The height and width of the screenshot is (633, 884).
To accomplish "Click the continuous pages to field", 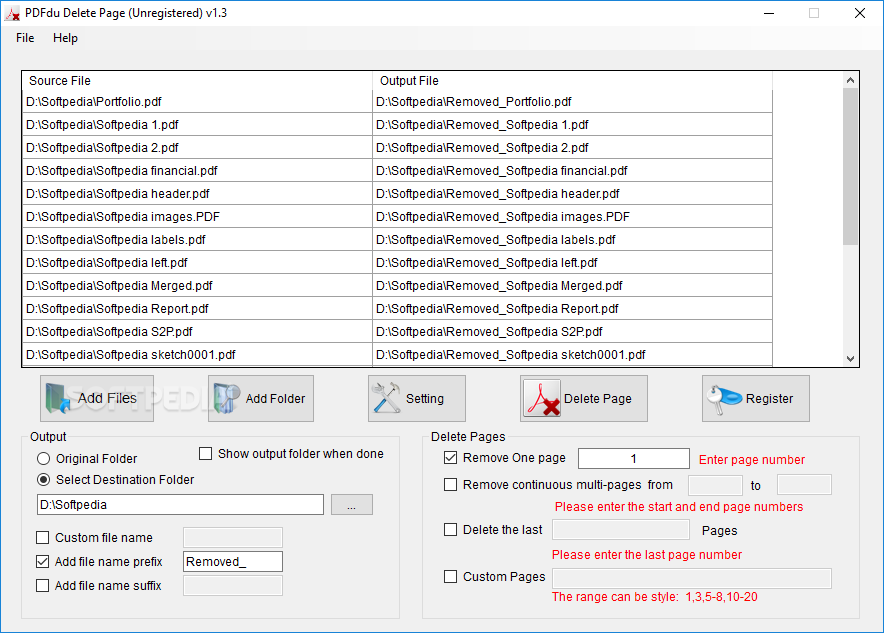I will [804, 485].
